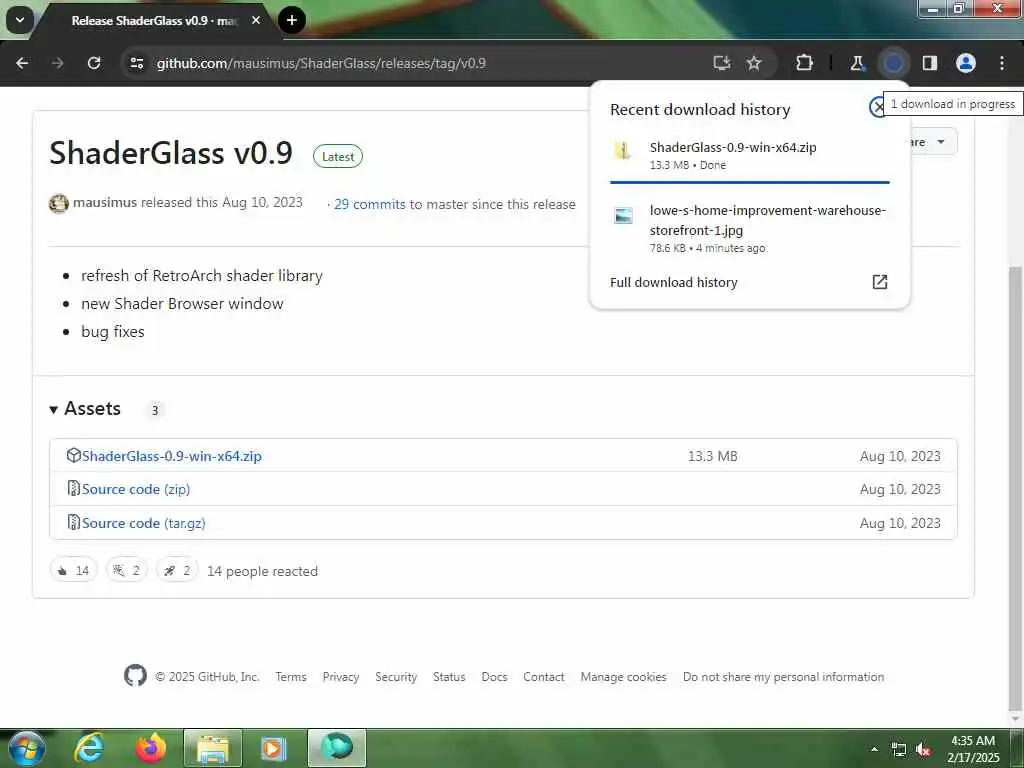This screenshot has width=1024, height=768.
Task: Open the Windows Start menu
Action: (x=27, y=748)
